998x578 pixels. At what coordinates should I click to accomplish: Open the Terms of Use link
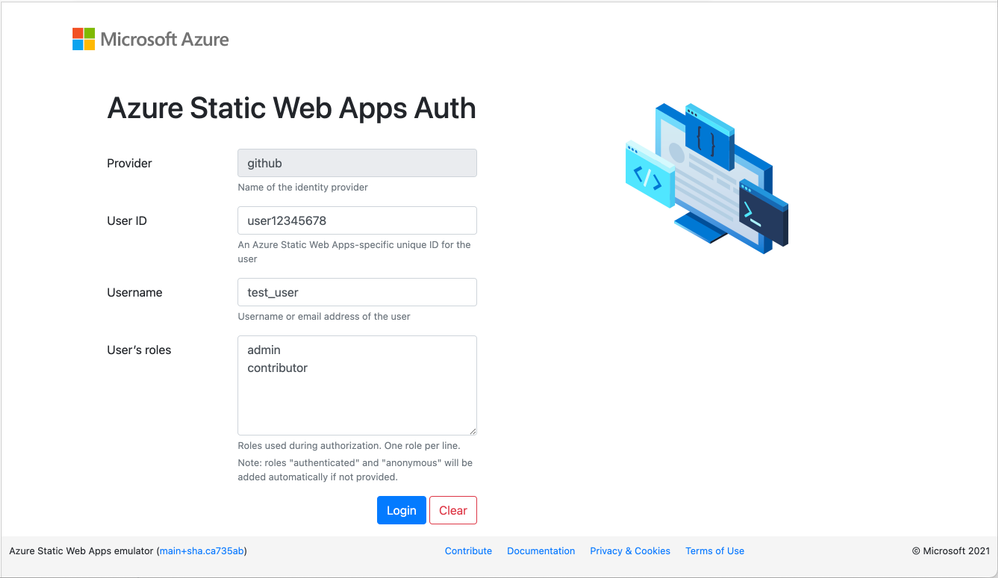715,551
